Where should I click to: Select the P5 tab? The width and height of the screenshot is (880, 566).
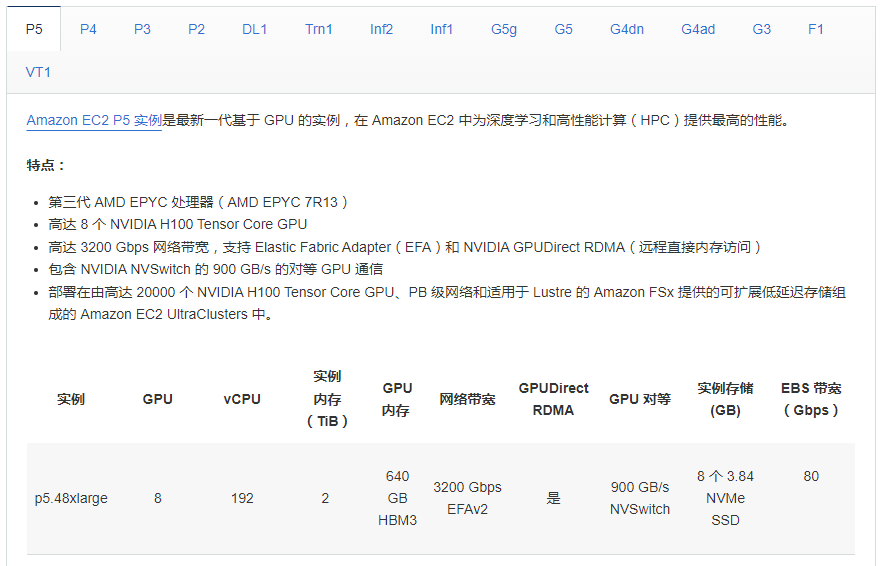click(34, 29)
